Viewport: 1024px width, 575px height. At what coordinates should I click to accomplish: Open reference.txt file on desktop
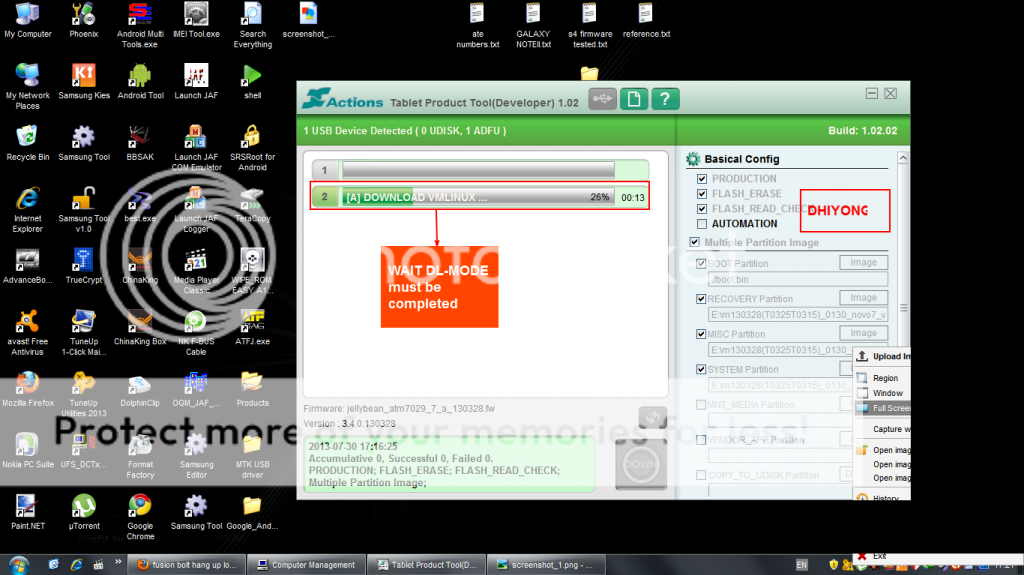[x=646, y=21]
